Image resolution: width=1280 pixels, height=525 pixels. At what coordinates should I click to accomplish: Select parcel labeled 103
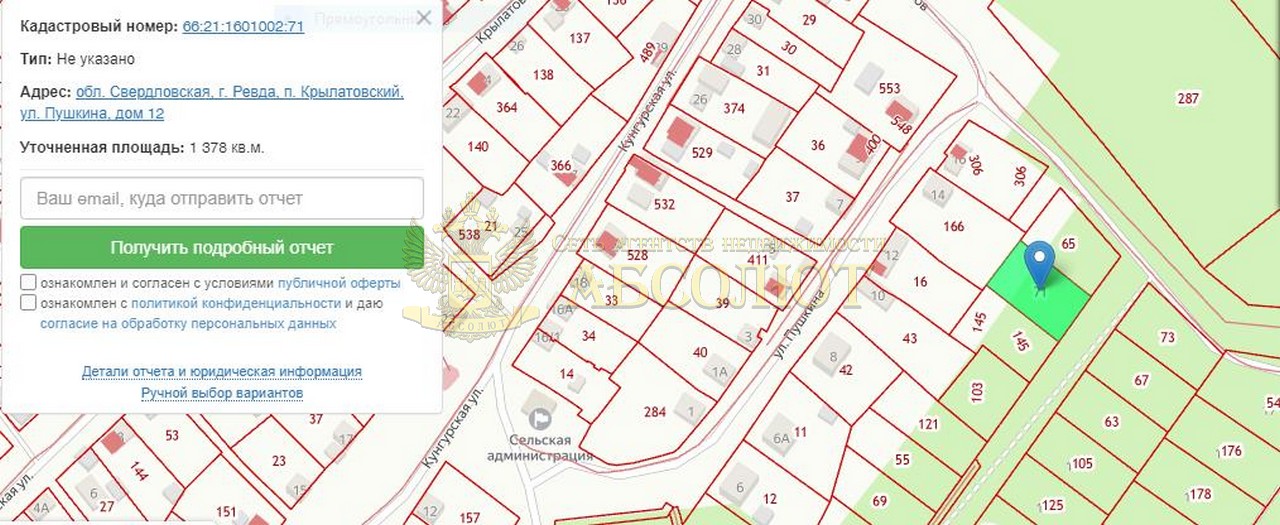(x=978, y=391)
